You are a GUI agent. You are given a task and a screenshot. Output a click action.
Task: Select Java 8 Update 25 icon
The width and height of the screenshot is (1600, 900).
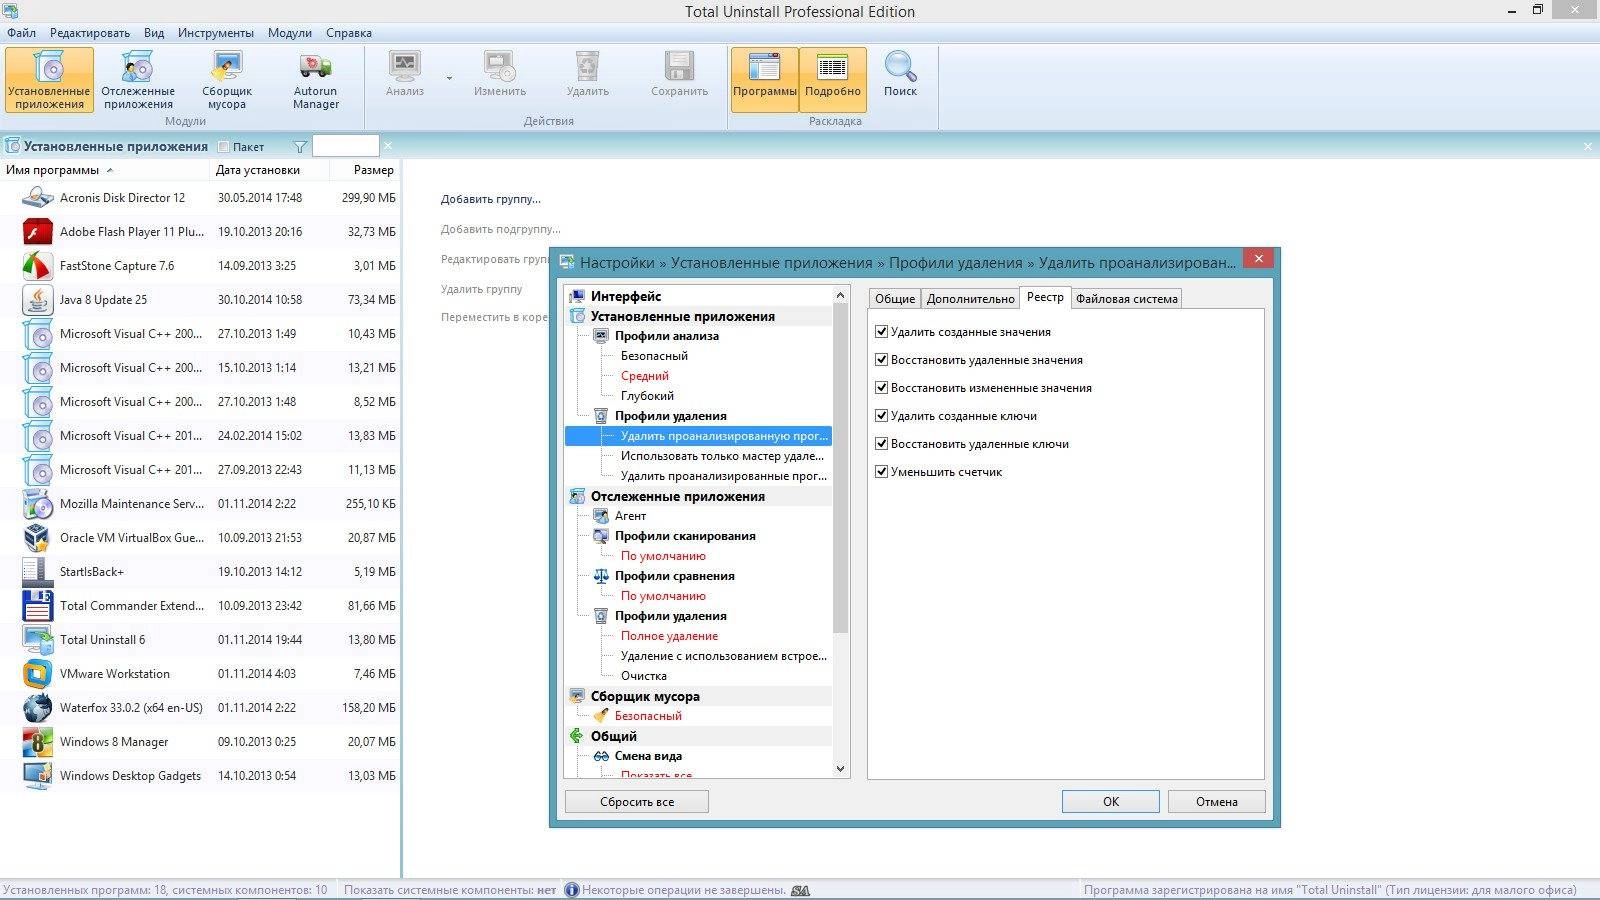coord(37,300)
